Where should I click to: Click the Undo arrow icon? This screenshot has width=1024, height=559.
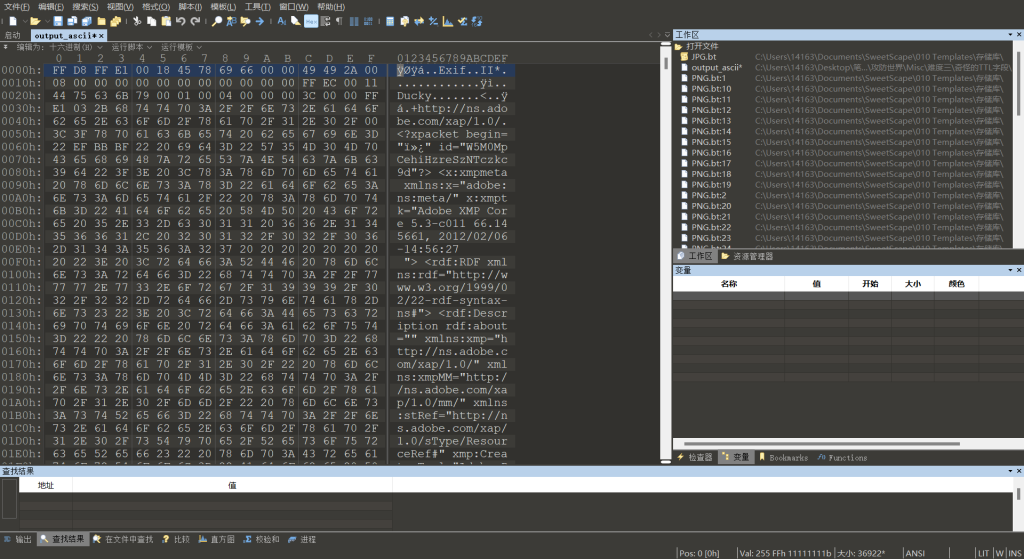(x=181, y=20)
